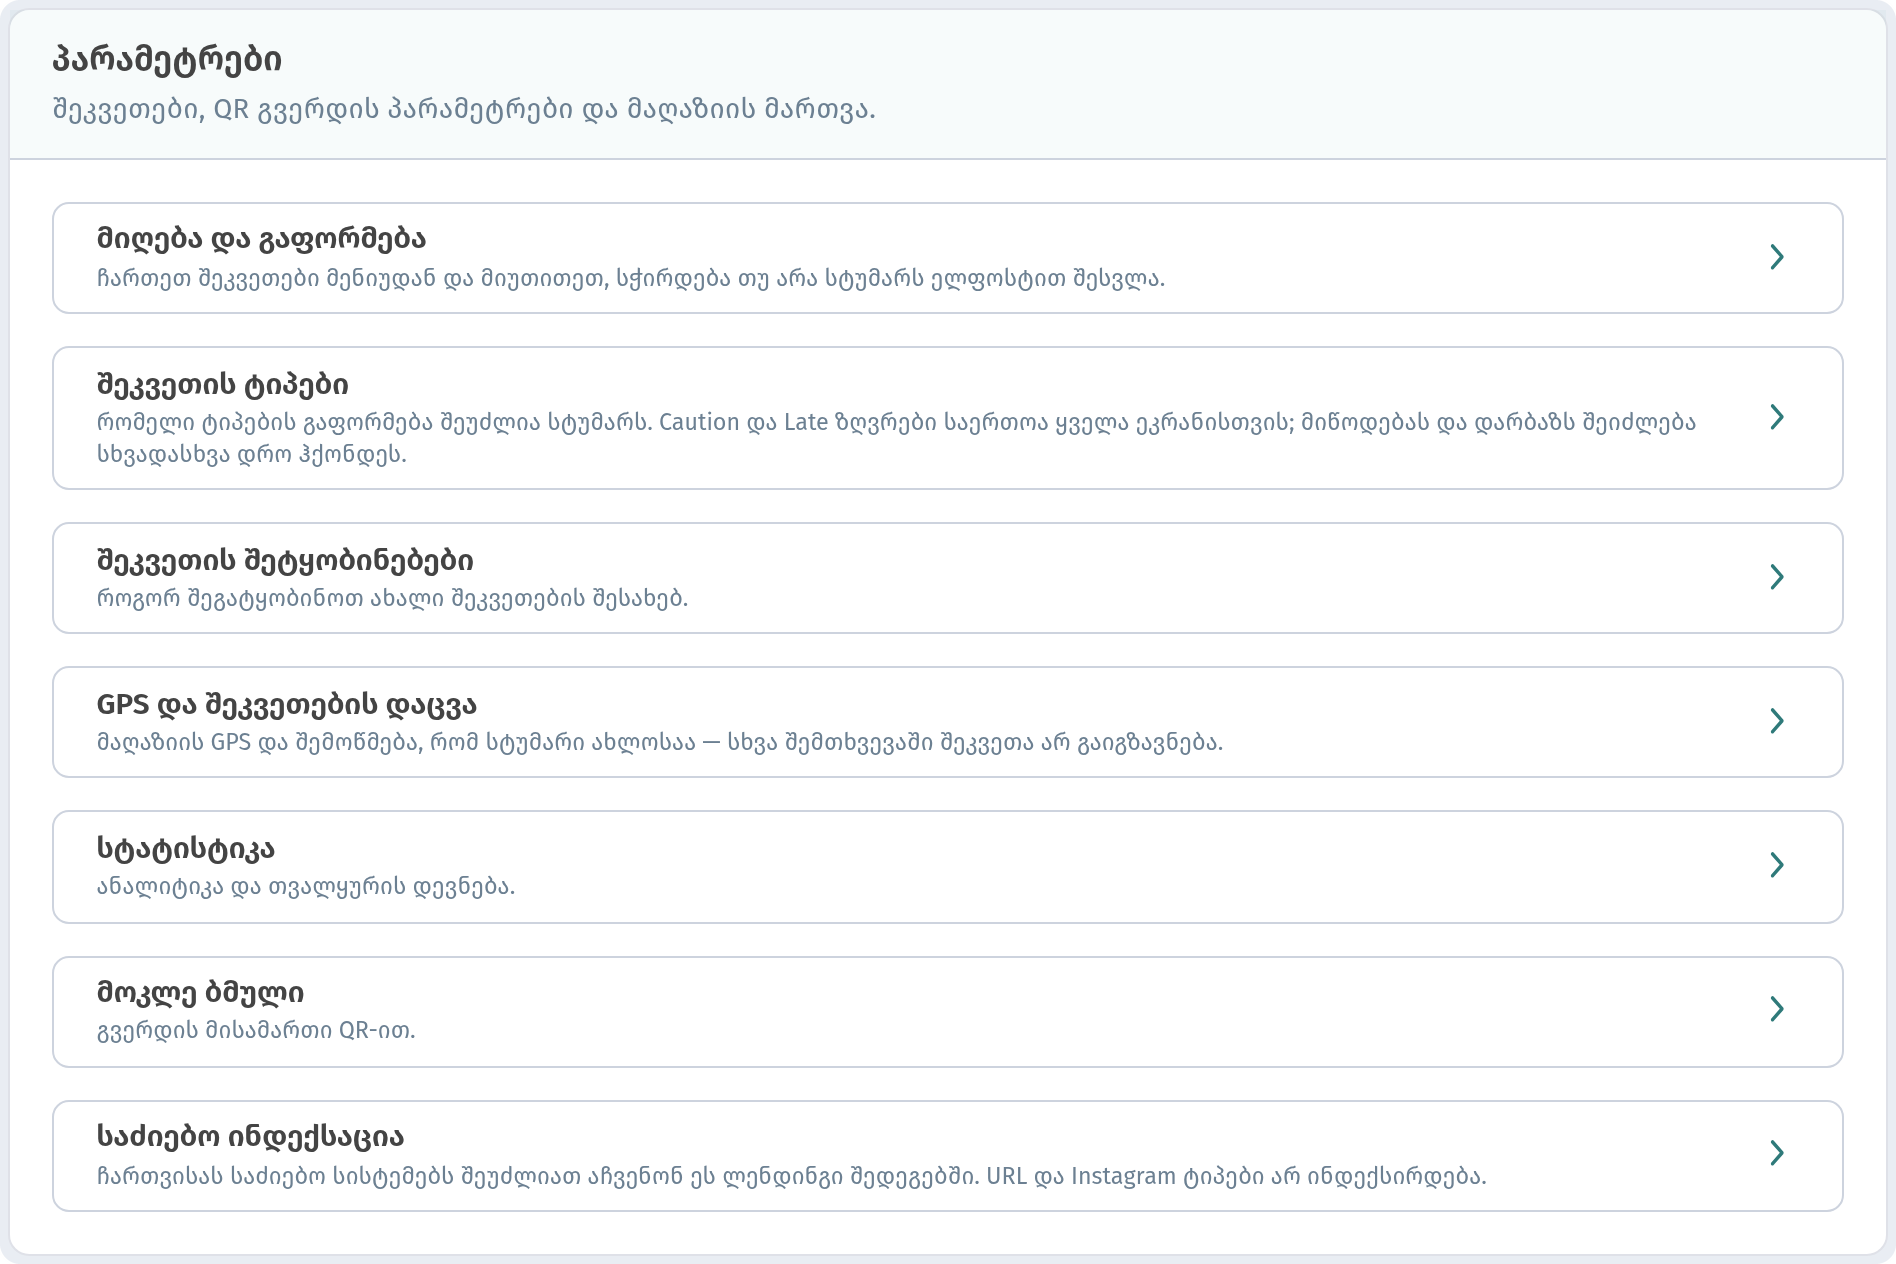Click the ანალიტიკა და თვალყურის დევნება description
Screen dimensions: 1896x1264
point(305,886)
